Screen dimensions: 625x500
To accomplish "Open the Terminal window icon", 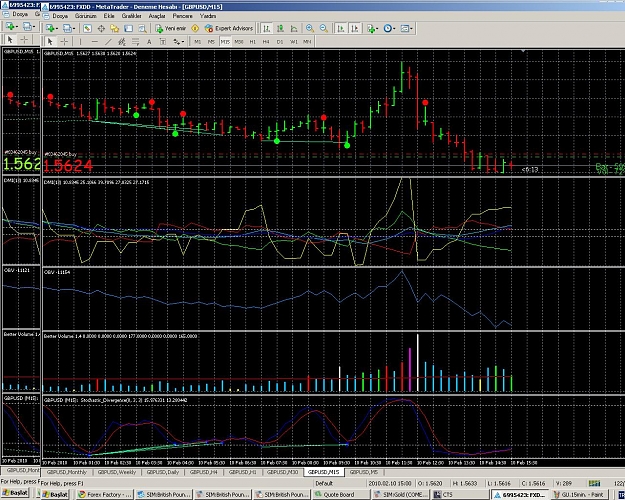I will tap(128, 28).
